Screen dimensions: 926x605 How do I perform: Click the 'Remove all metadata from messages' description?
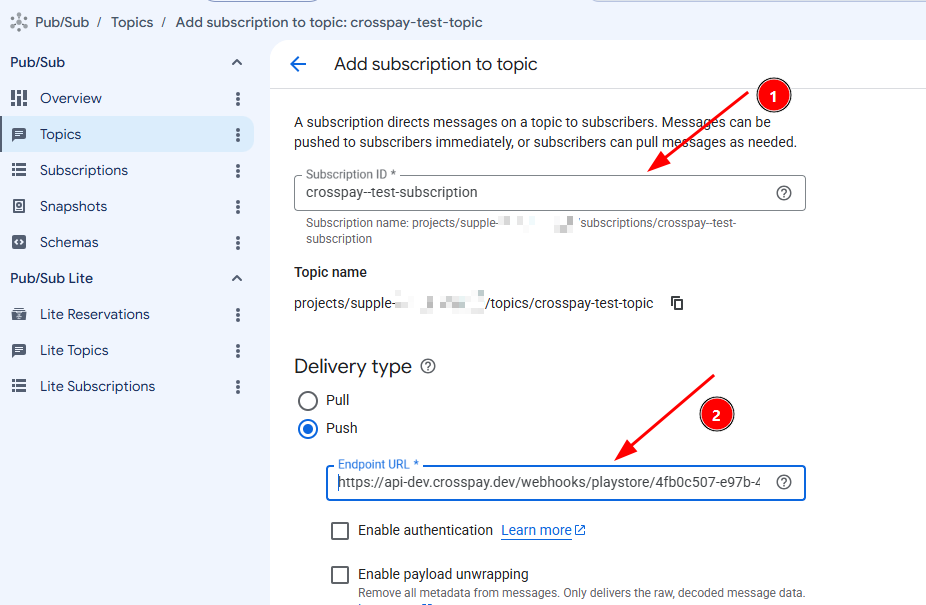[581, 593]
